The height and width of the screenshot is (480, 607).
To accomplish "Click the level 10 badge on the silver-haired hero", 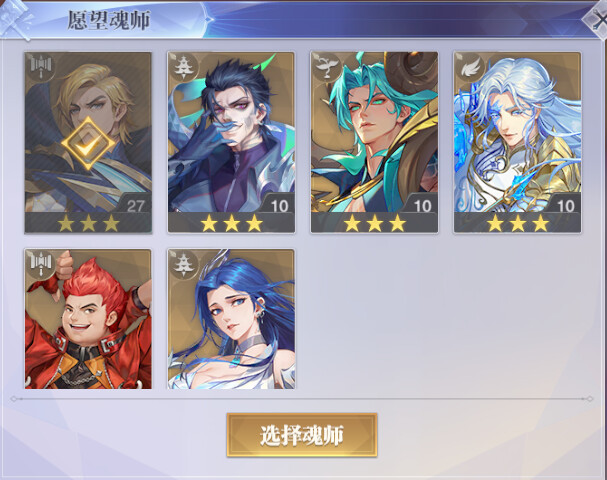I will coord(565,206).
